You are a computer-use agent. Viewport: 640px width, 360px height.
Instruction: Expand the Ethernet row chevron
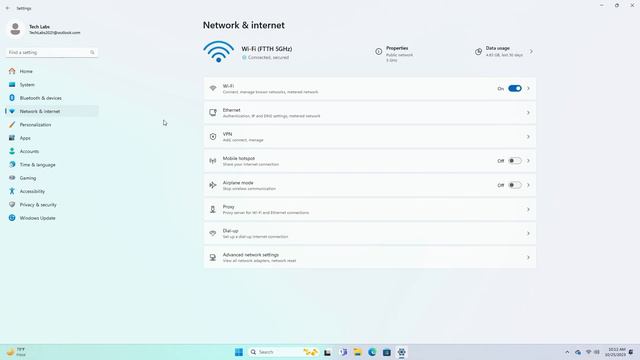[528, 113]
